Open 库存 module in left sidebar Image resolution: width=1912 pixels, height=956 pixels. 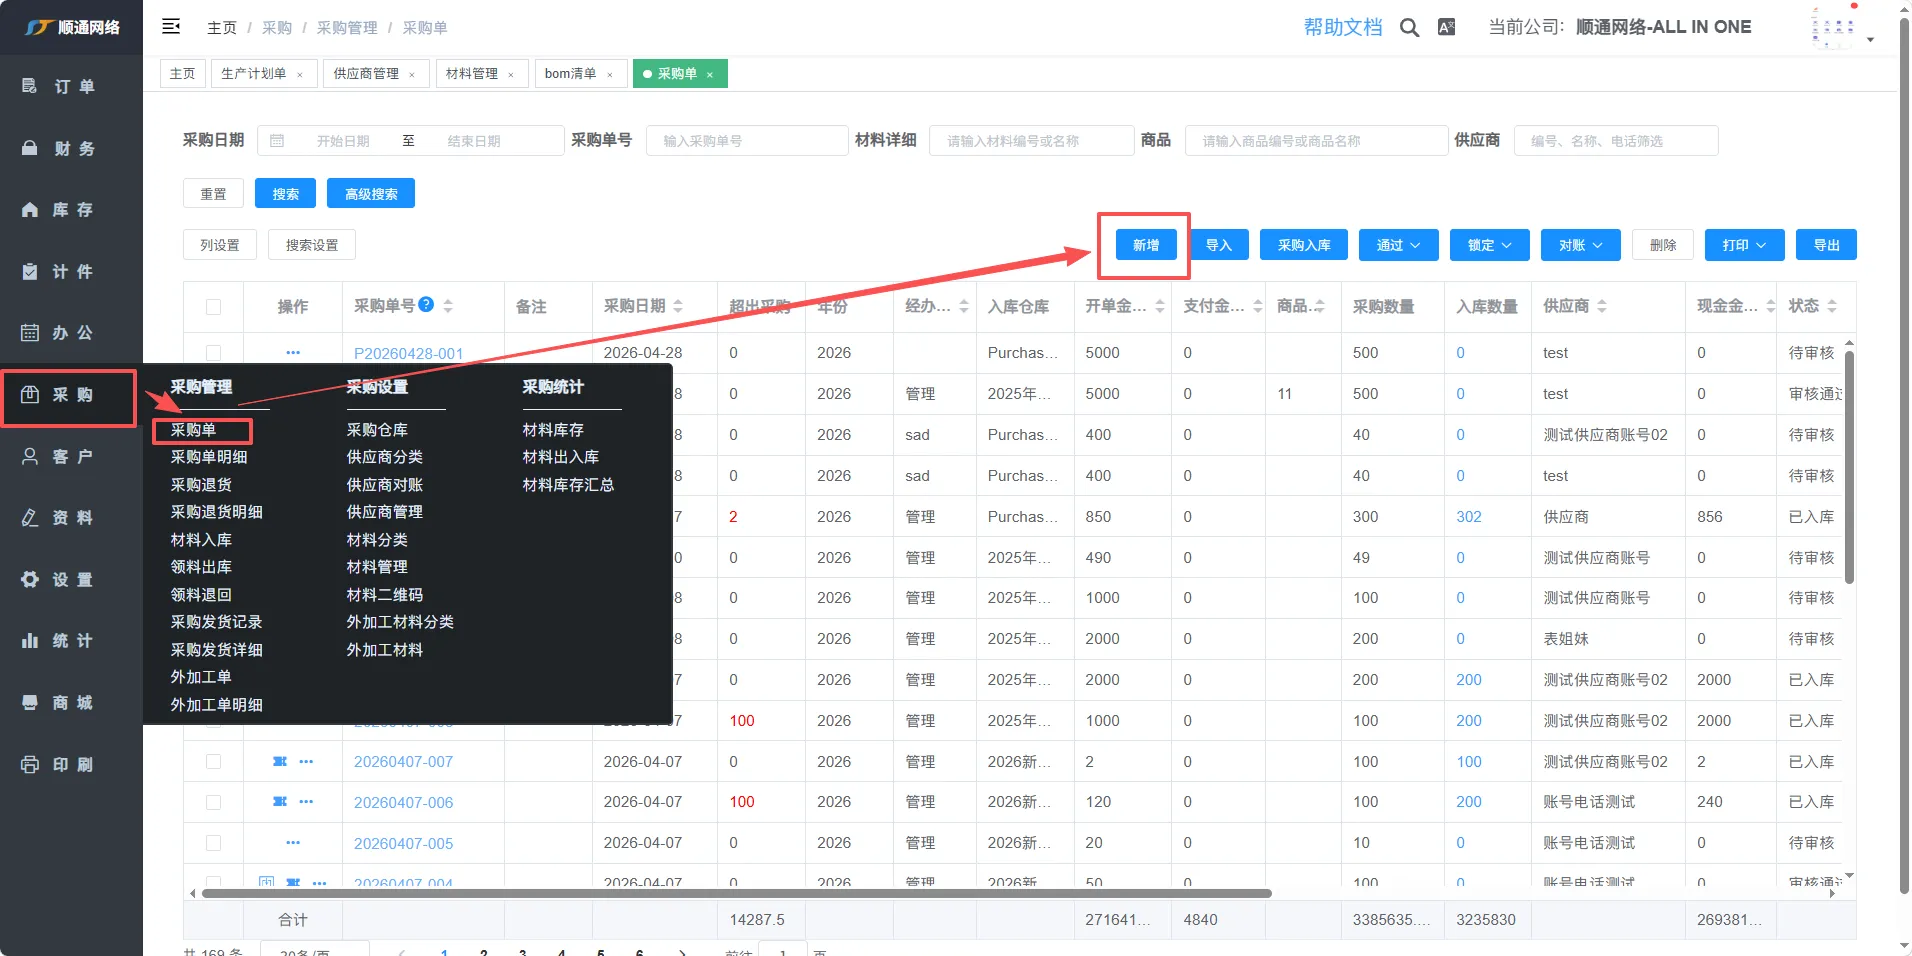point(60,210)
